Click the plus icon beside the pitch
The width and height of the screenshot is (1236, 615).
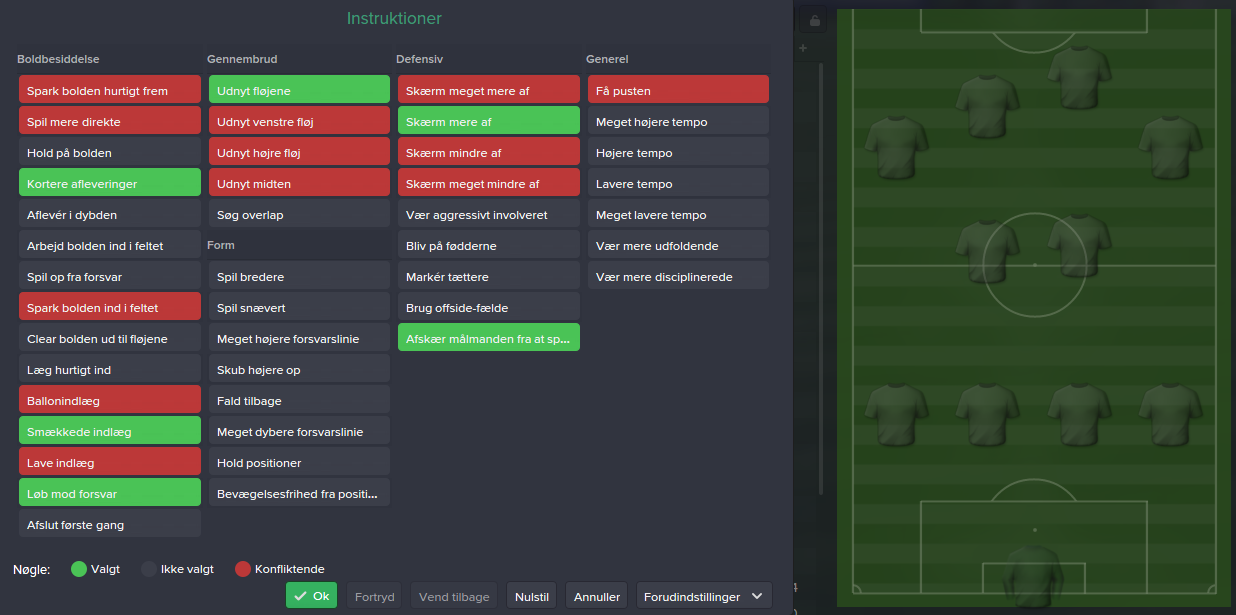802,48
